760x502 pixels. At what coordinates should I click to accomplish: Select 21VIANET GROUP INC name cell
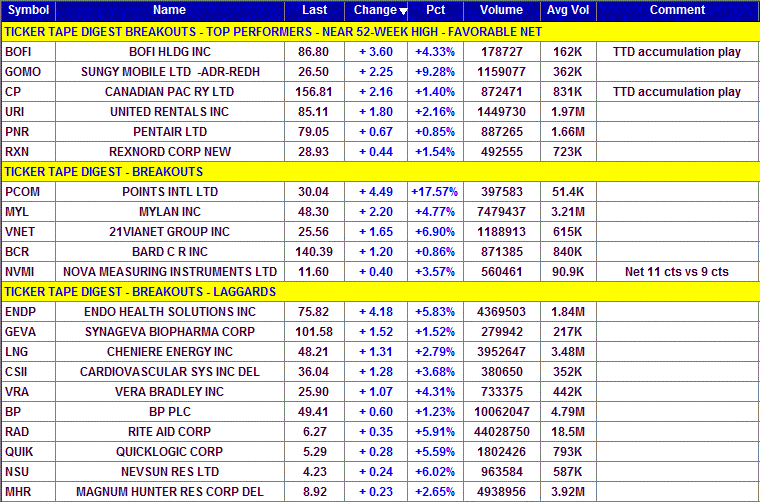pos(170,232)
